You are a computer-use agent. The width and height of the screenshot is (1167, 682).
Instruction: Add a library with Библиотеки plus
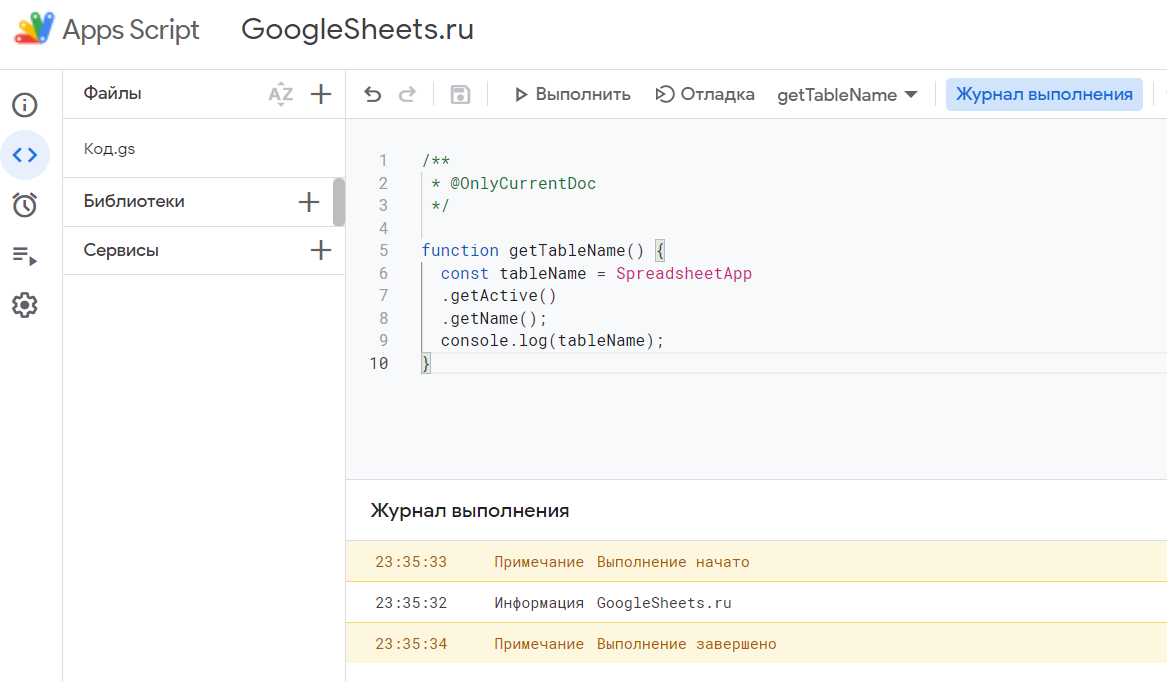click(x=309, y=202)
